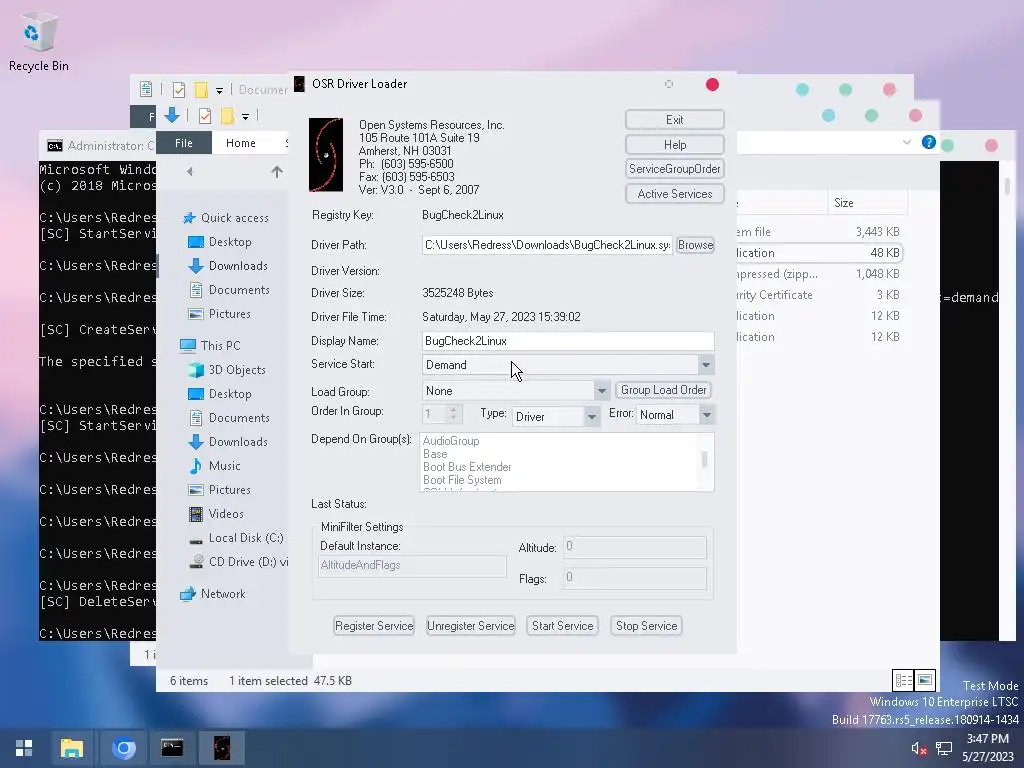
Task: Open the Type Driver dropdown
Action: tap(592, 417)
